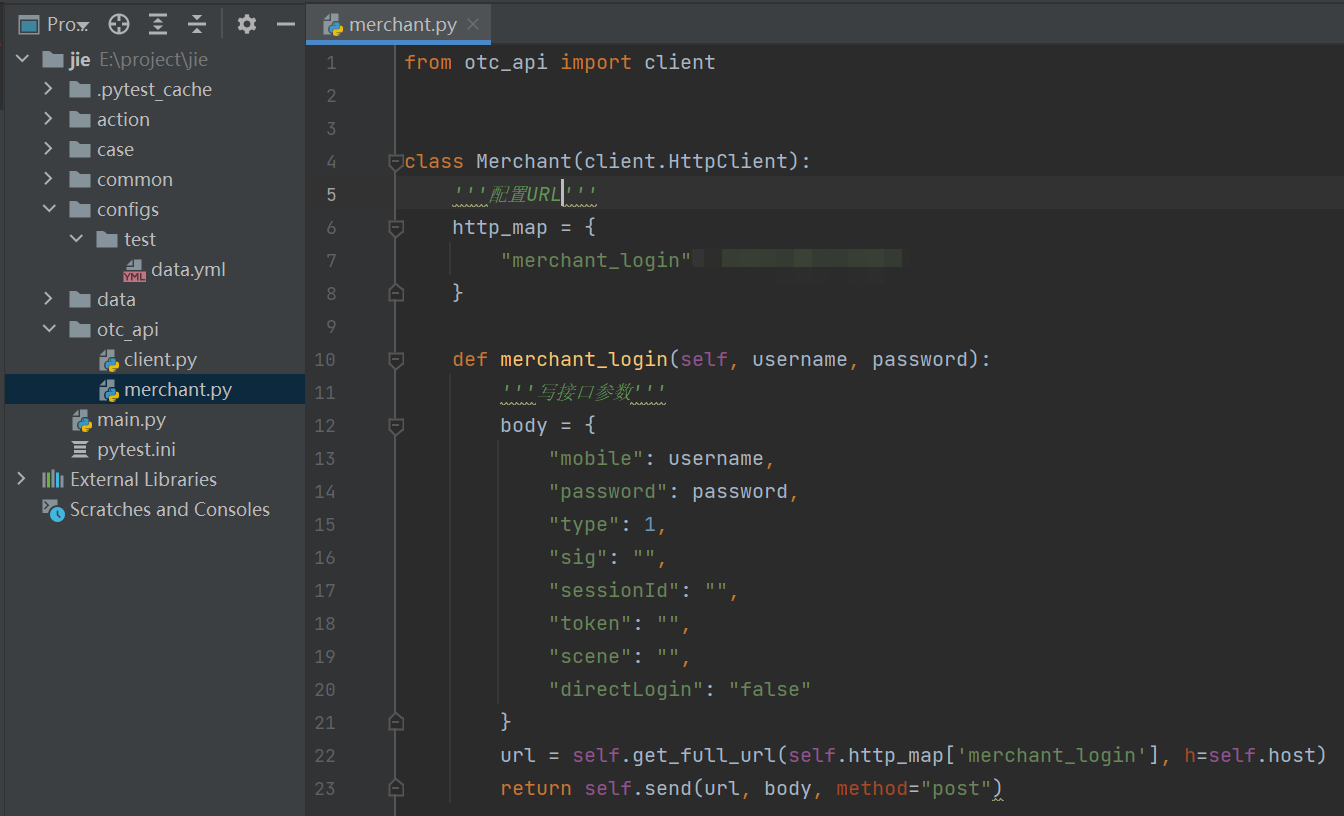Select External Libraries label in tree

pos(143,480)
